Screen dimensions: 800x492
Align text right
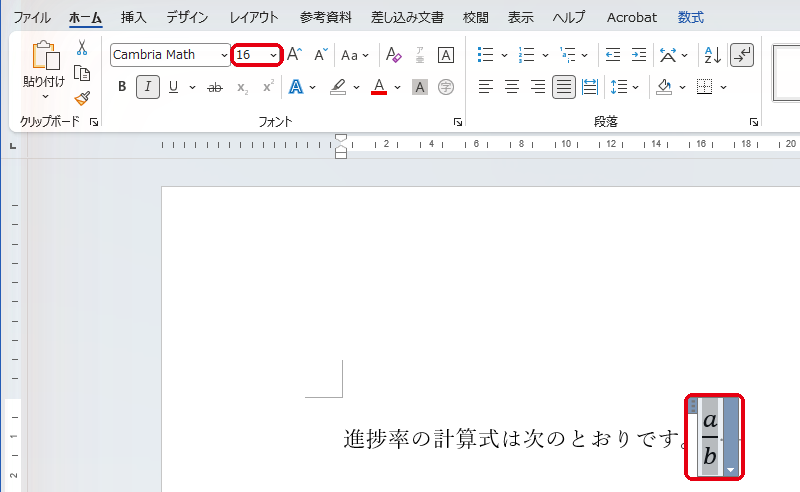tap(538, 87)
